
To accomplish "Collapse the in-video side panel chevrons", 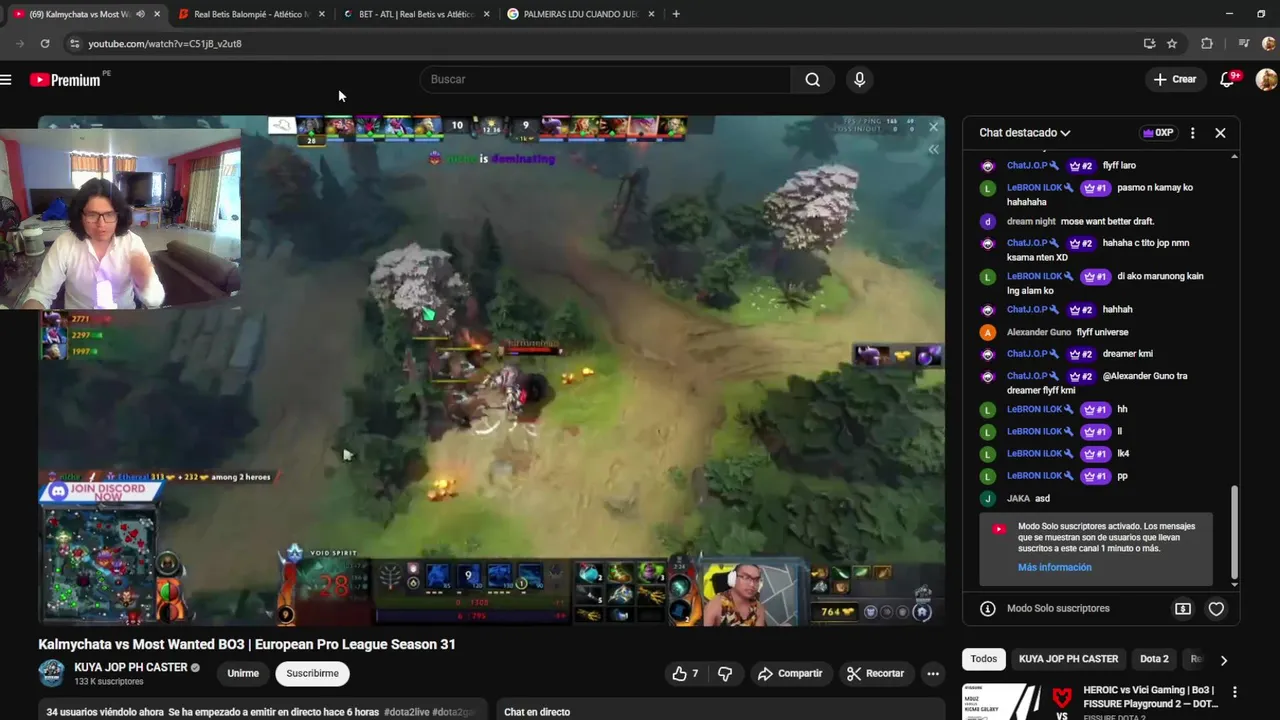I will point(934,150).
